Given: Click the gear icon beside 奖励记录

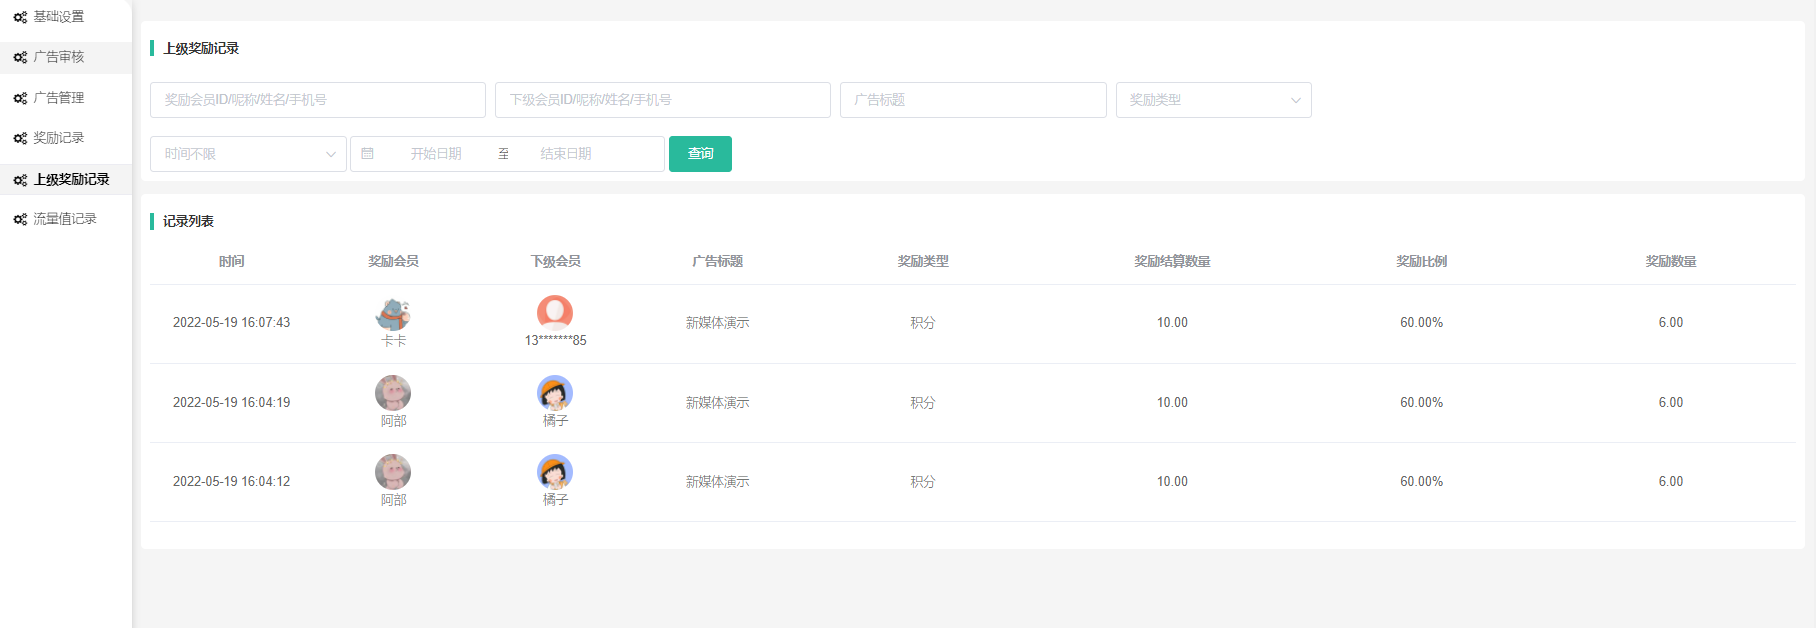Looking at the screenshot, I should (x=20, y=138).
